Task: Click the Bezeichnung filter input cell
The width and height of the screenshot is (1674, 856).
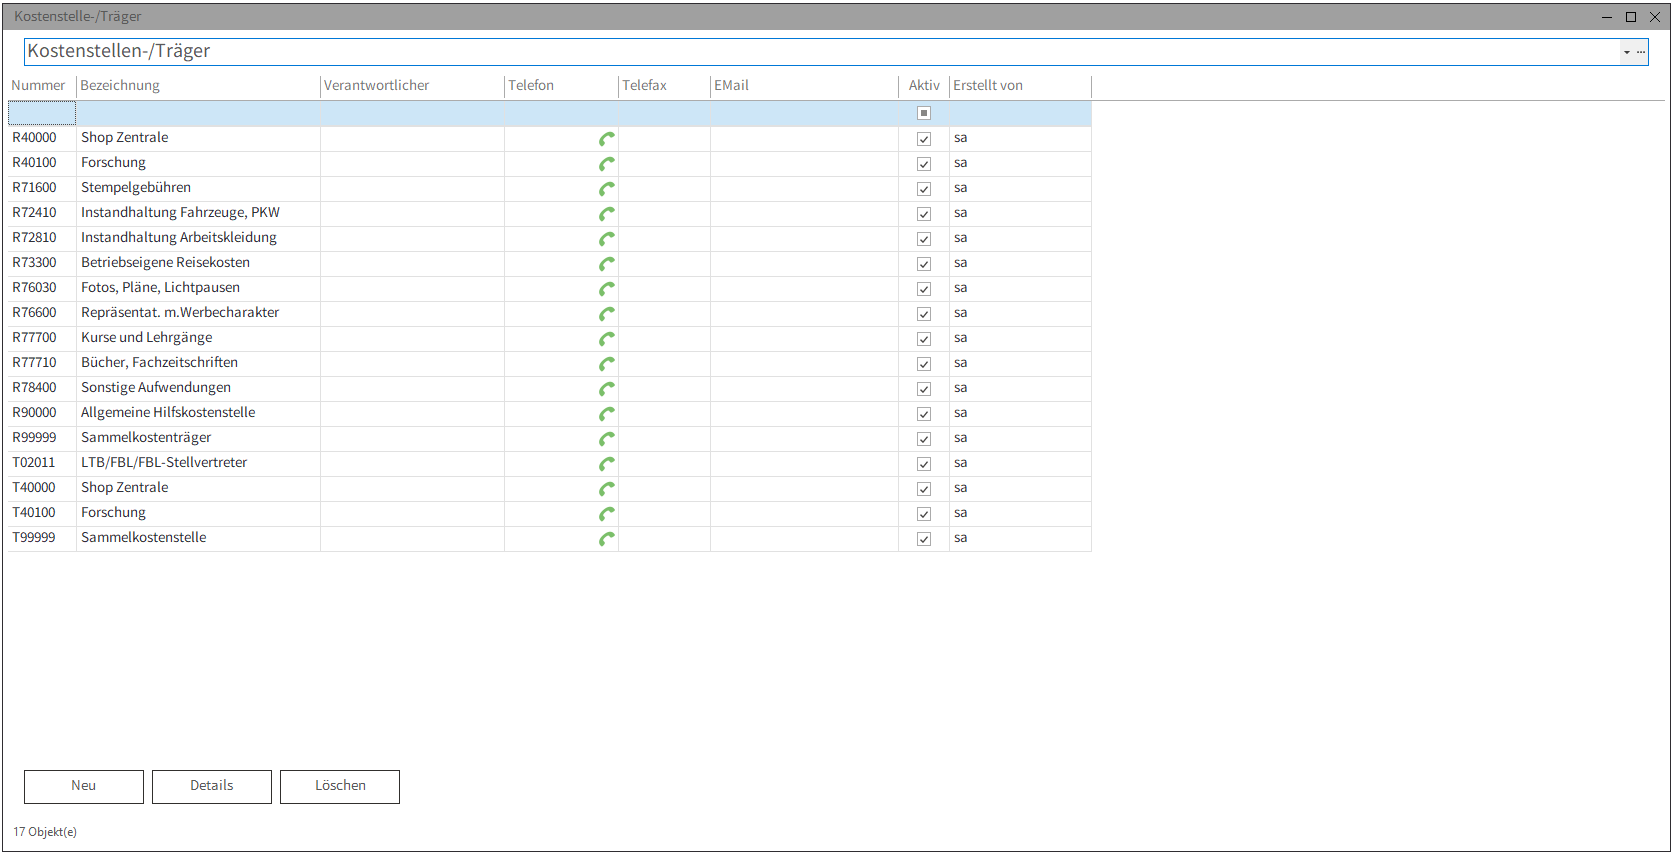Action: click(x=198, y=113)
